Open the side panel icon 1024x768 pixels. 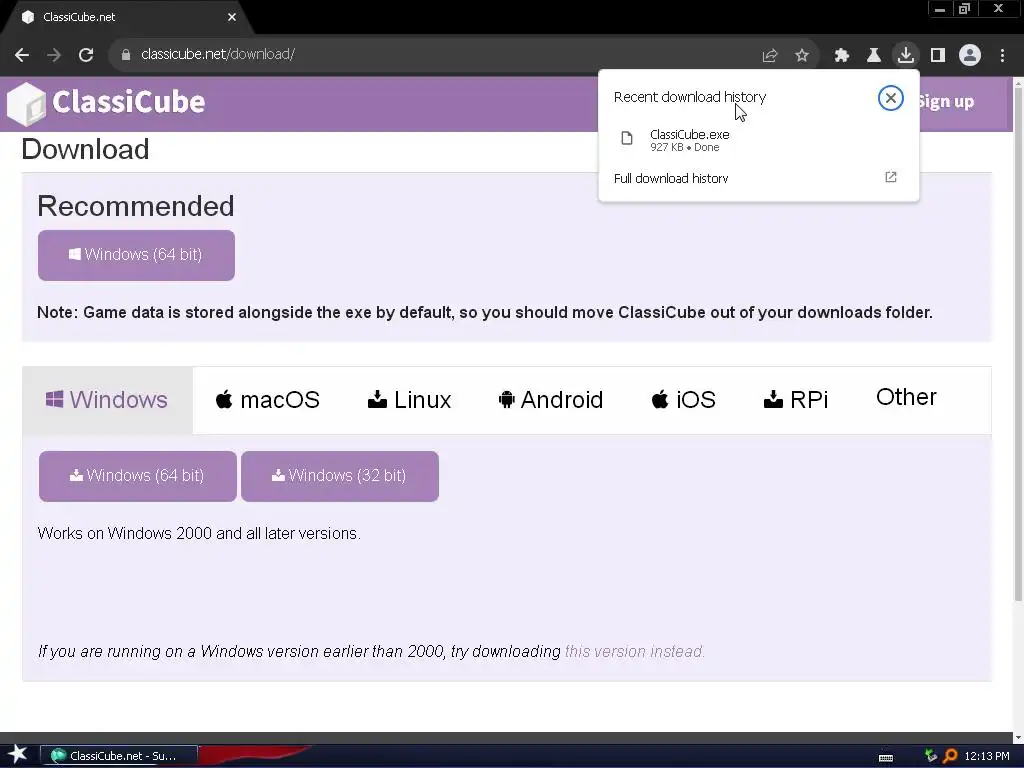pos(938,56)
